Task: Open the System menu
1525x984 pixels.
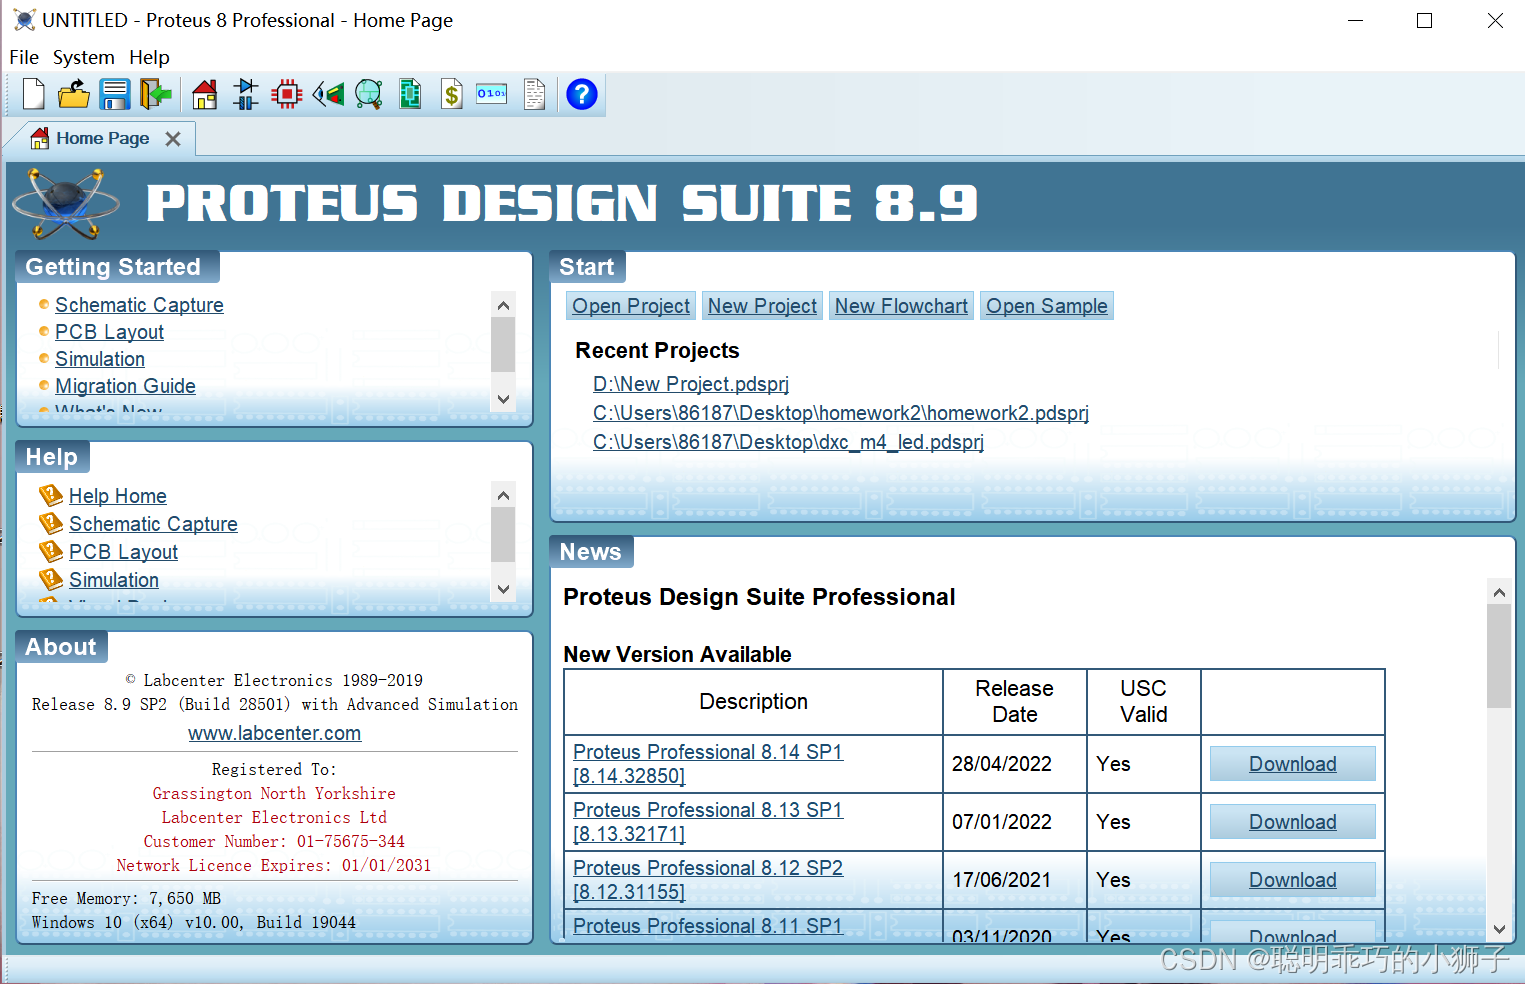Action: click(x=84, y=57)
